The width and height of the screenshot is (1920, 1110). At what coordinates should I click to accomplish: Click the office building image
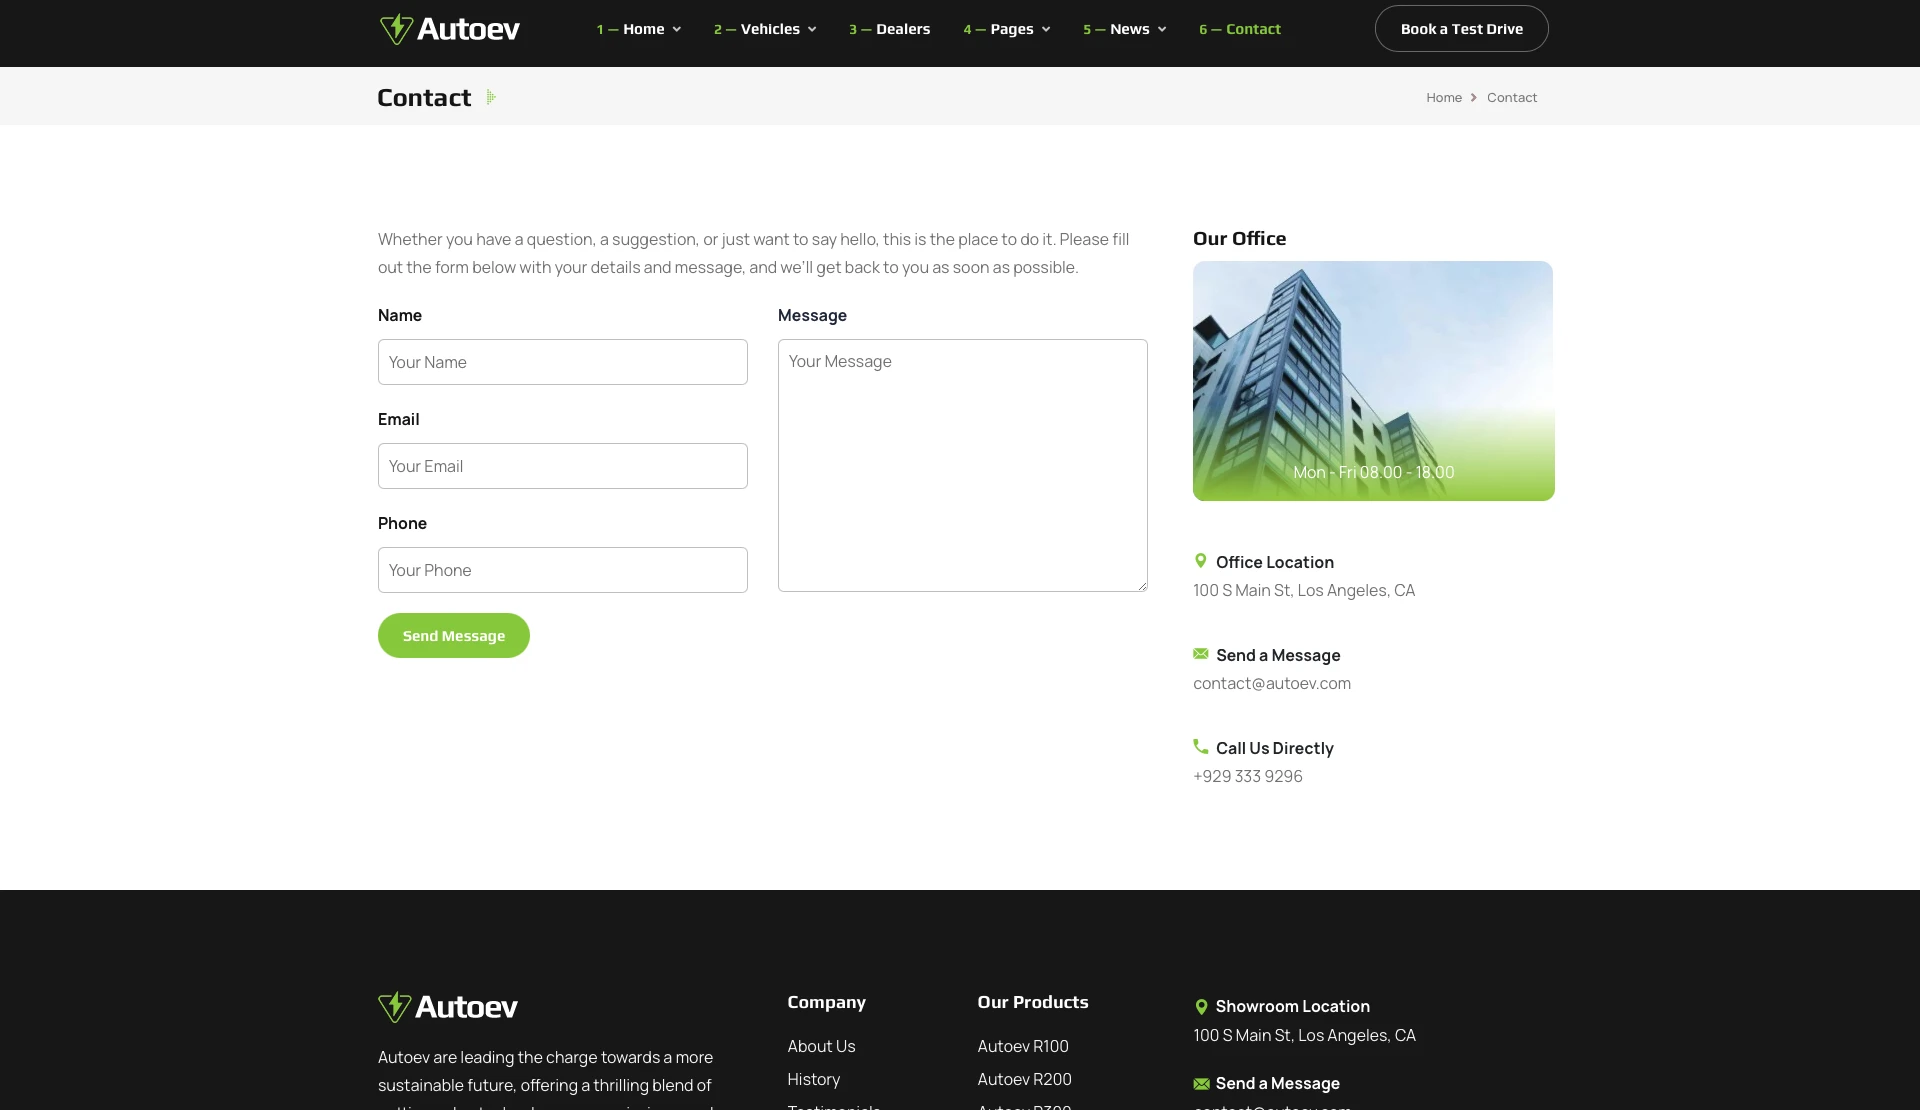coord(1373,380)
